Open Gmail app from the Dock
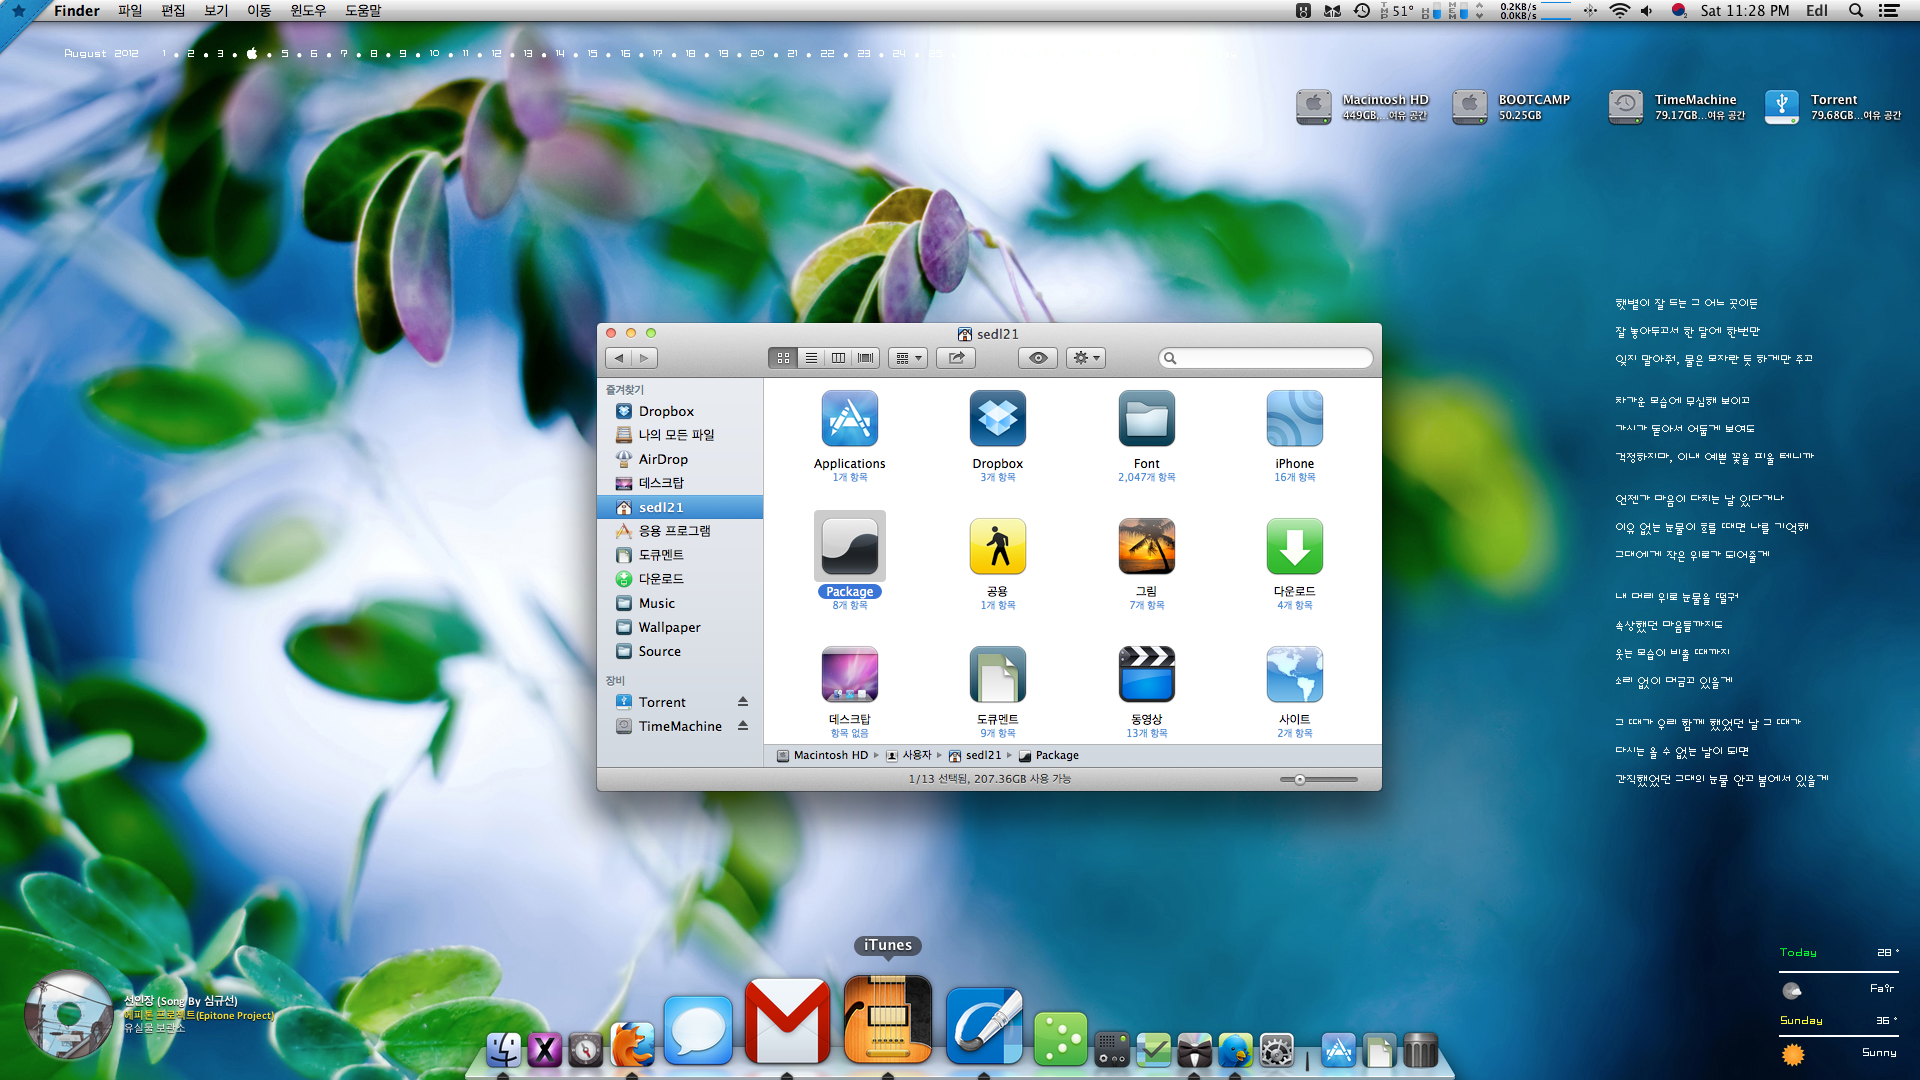The width and height of the screenshot is (1920, 1080). tap(787, 1020)
